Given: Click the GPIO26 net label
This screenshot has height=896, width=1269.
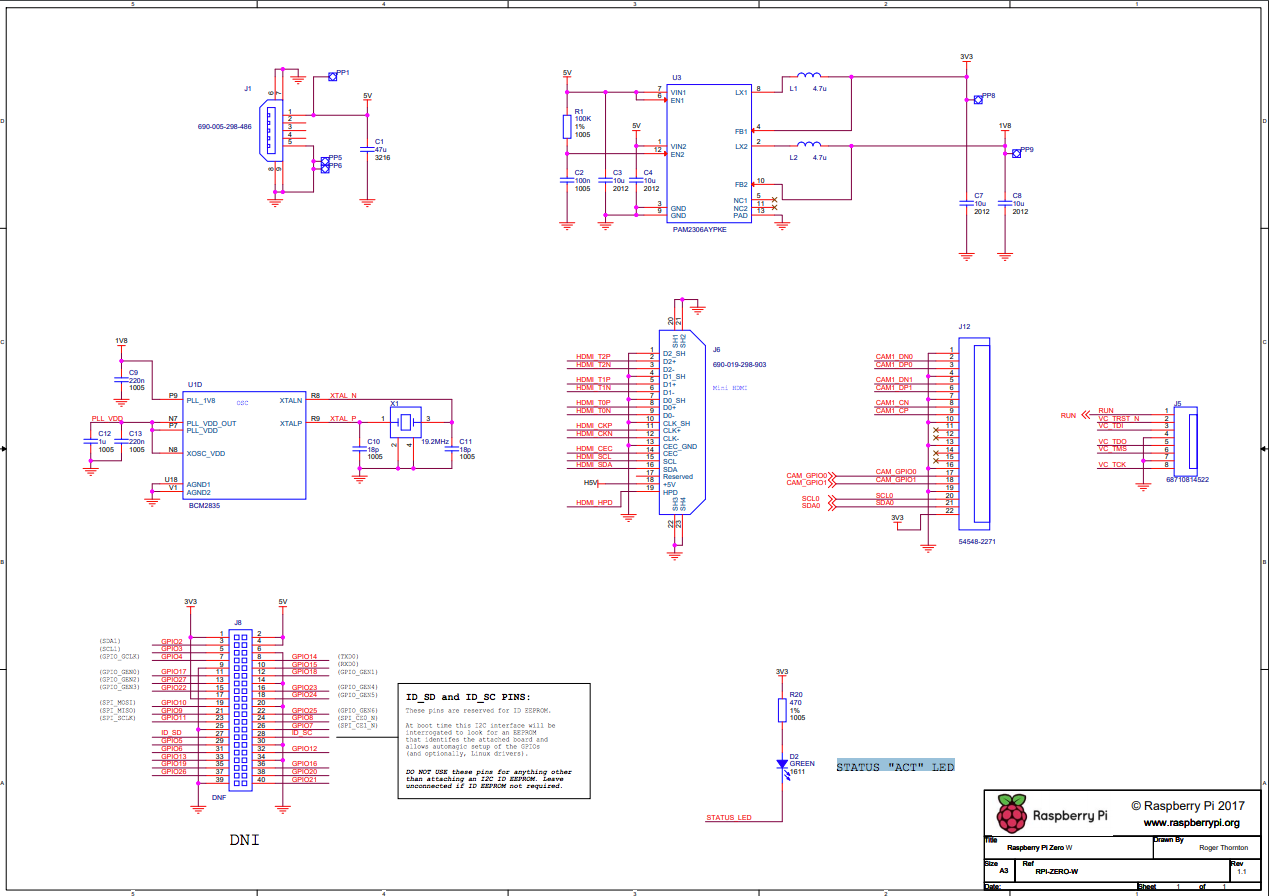Looking at the screenshot, I should [x=174, y=771].
